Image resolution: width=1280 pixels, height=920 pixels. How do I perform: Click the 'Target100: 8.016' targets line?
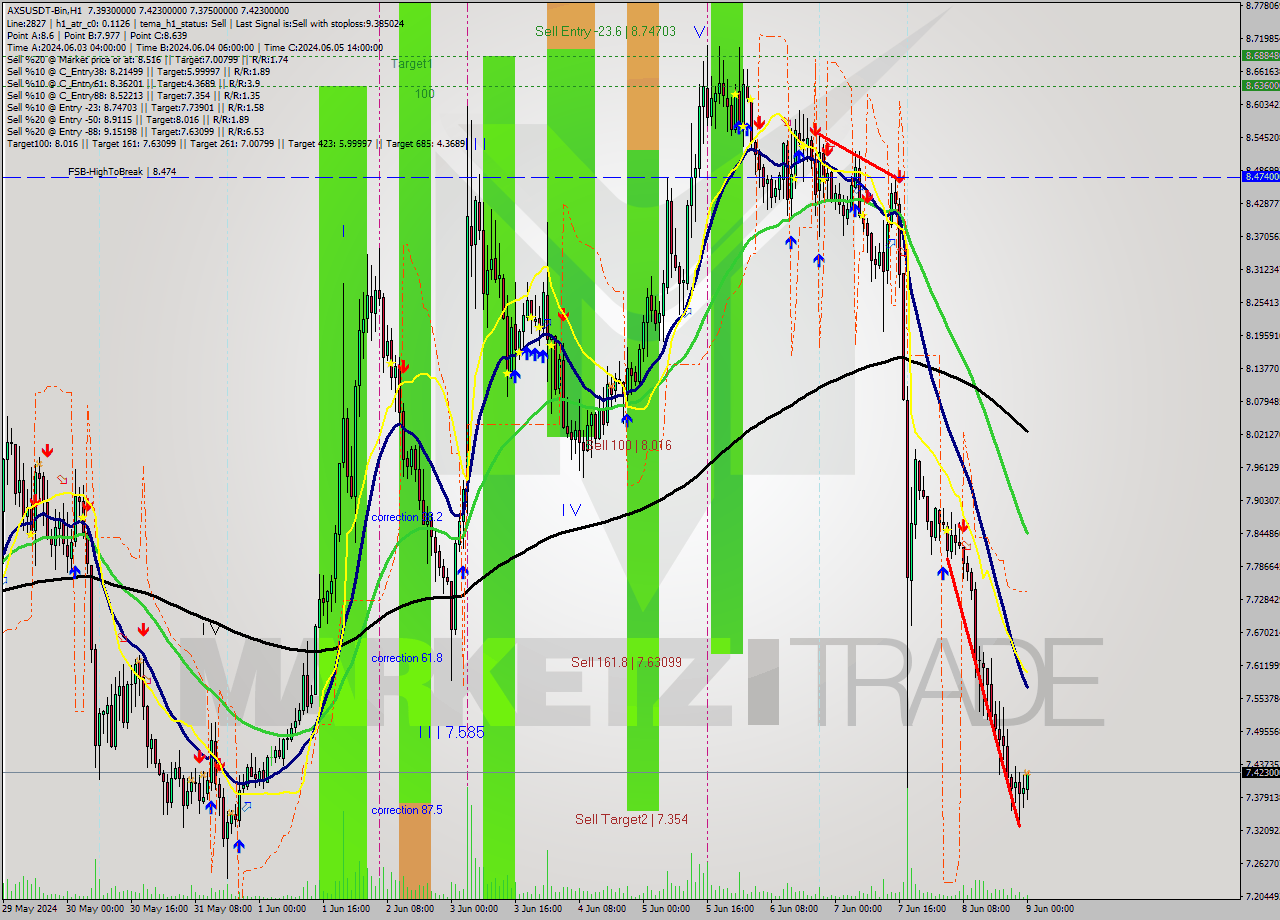coord(237,143)
